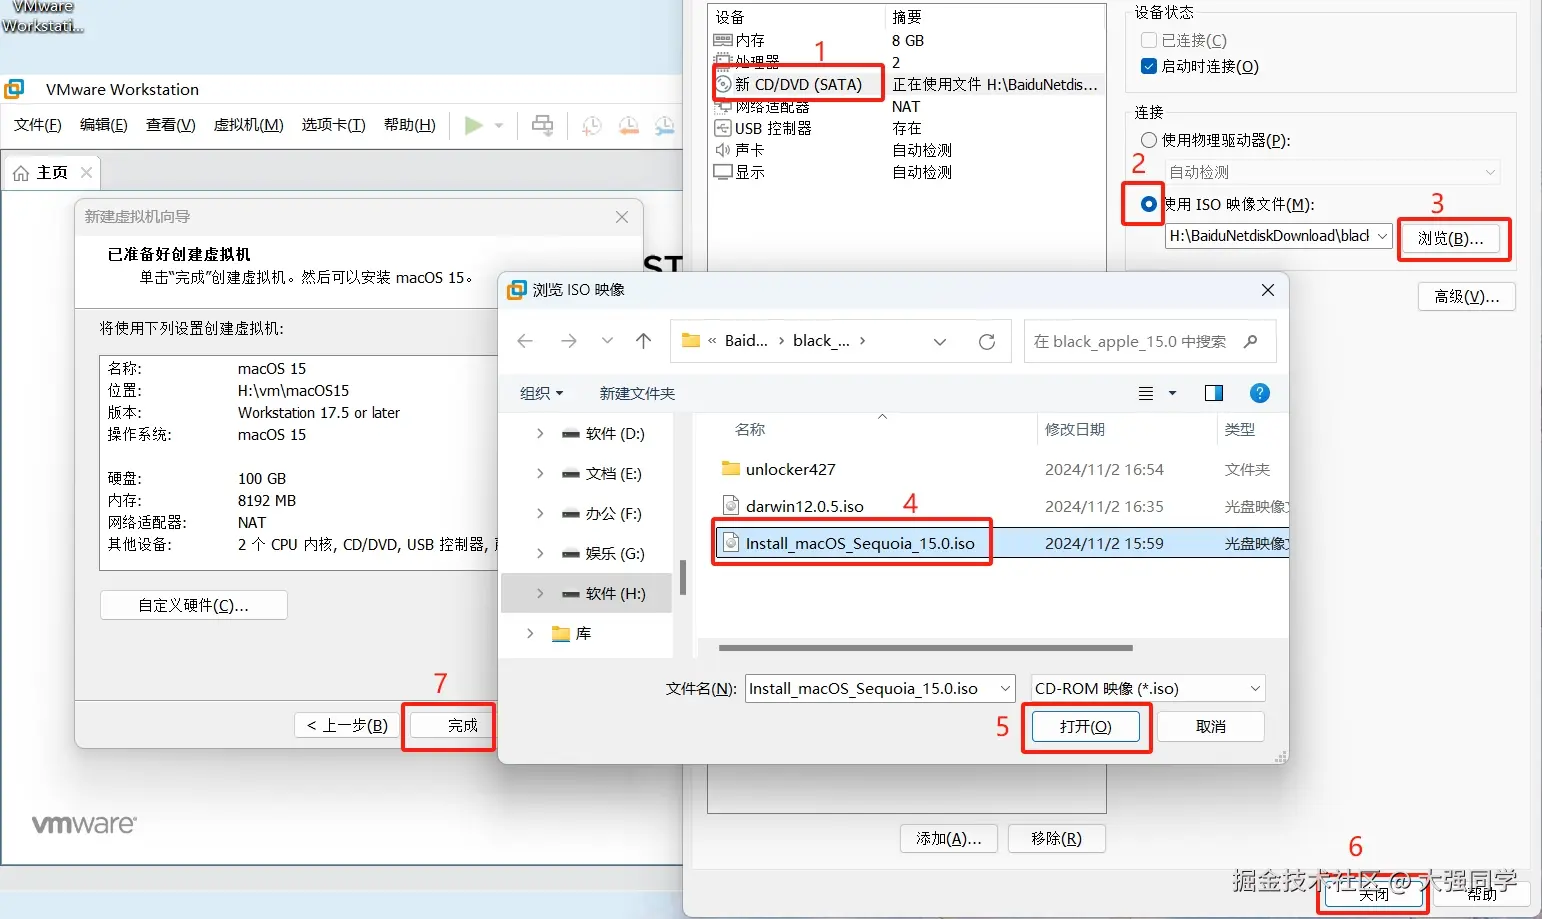Click 新建文件夹 in browse dialog
The height and width of the screenshot is (919, 1542).
click(637, 393)
